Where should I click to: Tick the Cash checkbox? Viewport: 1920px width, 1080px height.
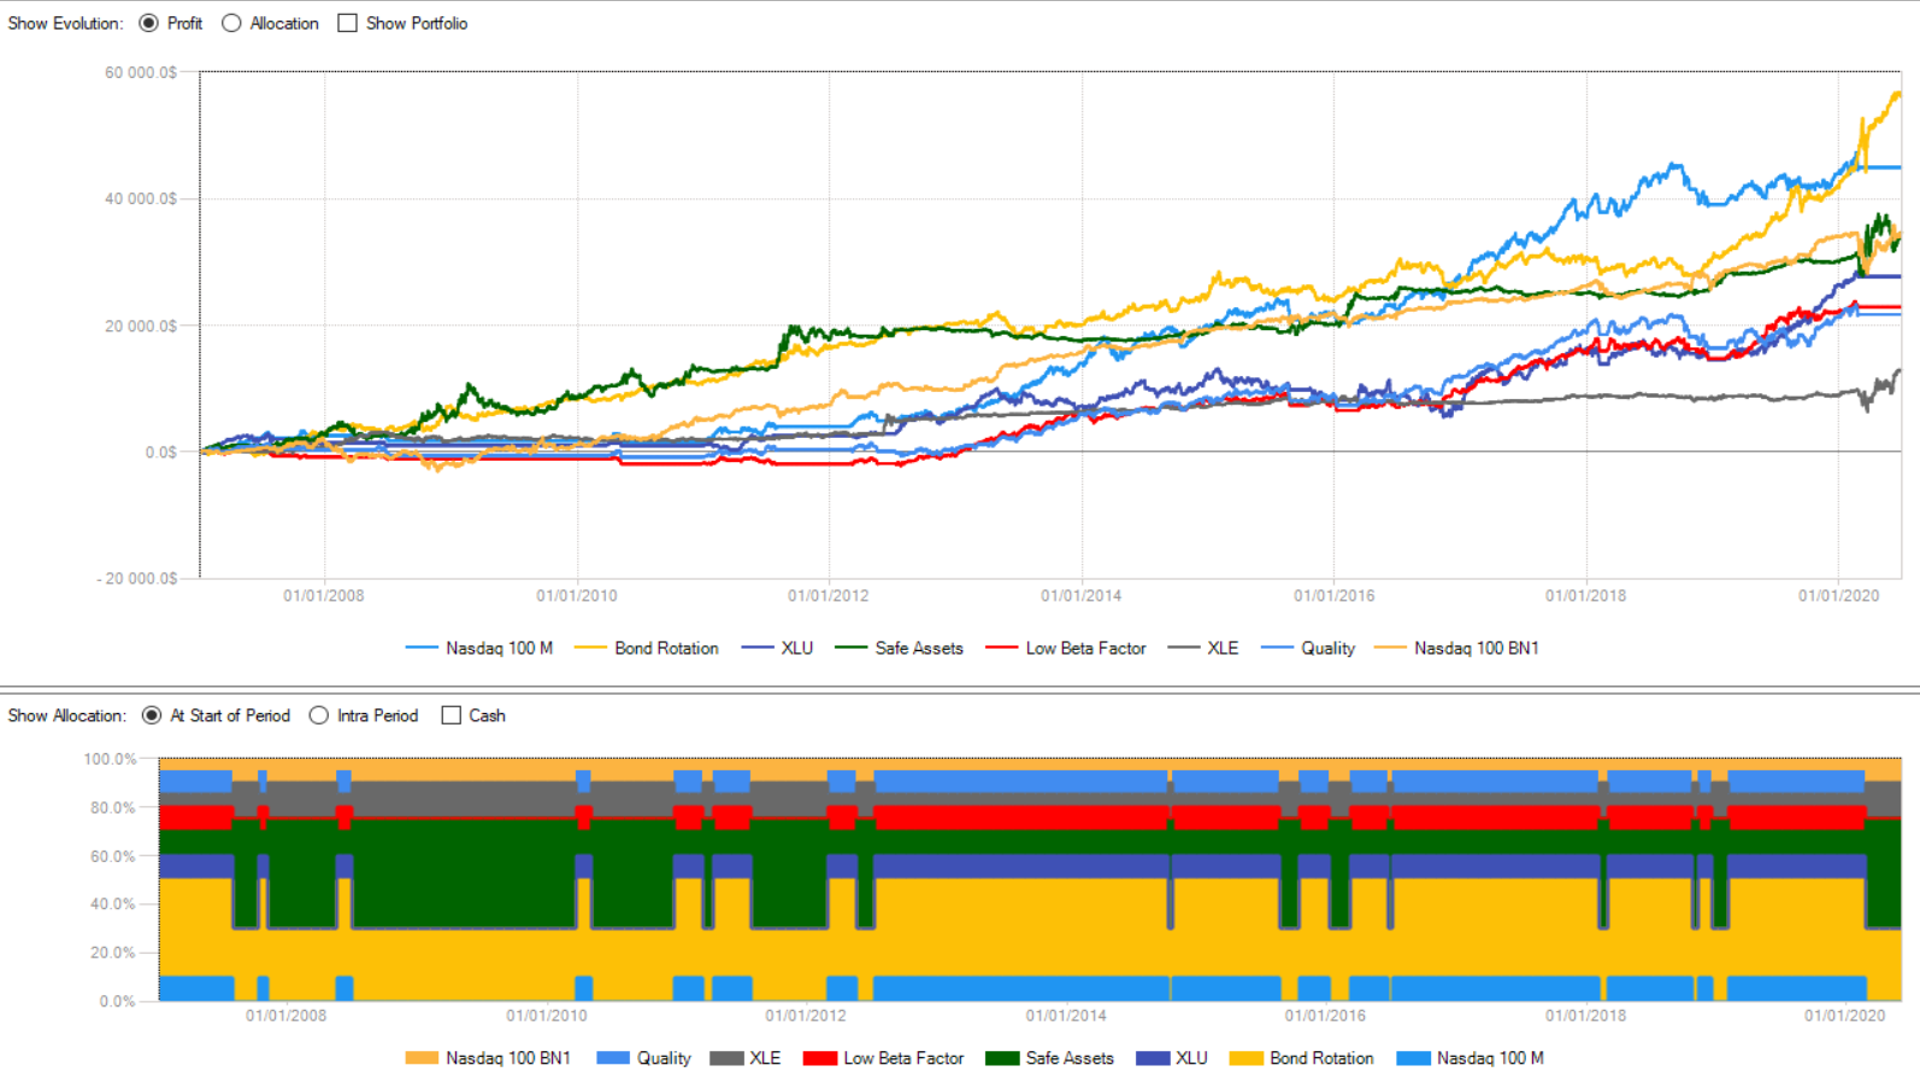451,715
